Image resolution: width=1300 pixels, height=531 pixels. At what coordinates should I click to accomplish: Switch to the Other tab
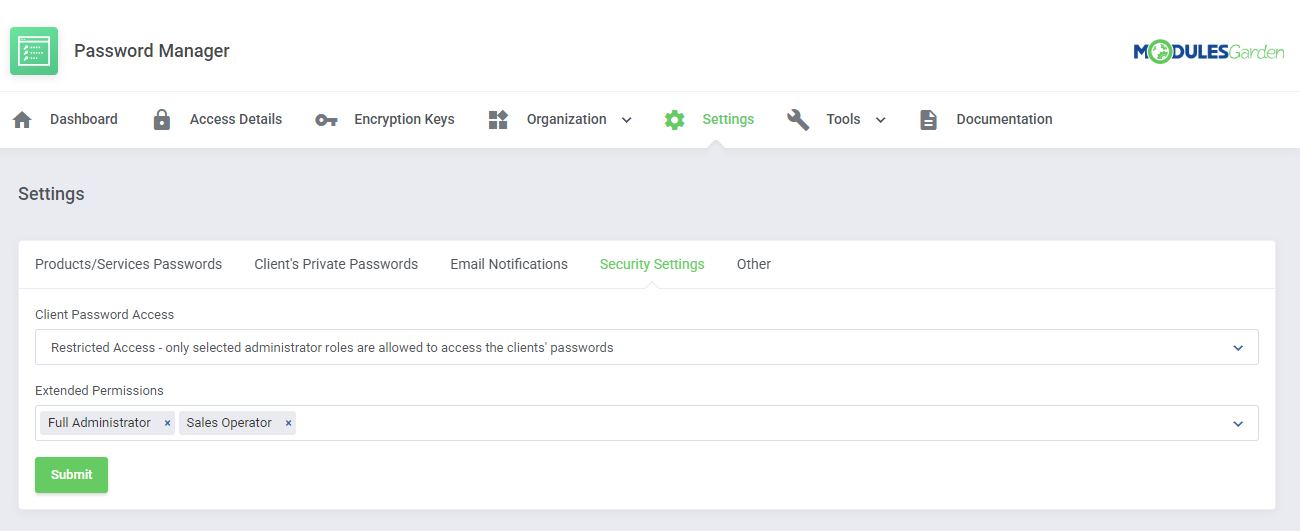[x=754, y=264]
